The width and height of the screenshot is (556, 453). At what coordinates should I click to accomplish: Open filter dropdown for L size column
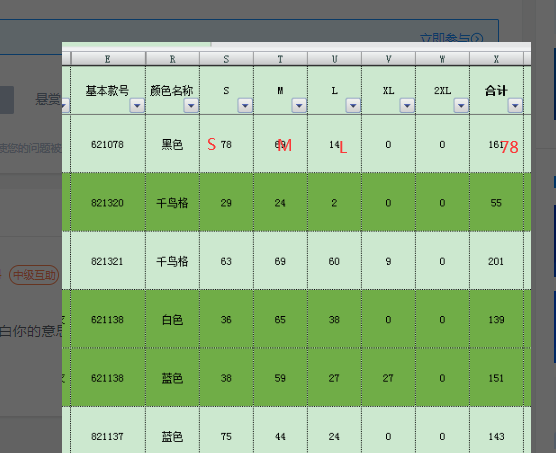[353, 105]
